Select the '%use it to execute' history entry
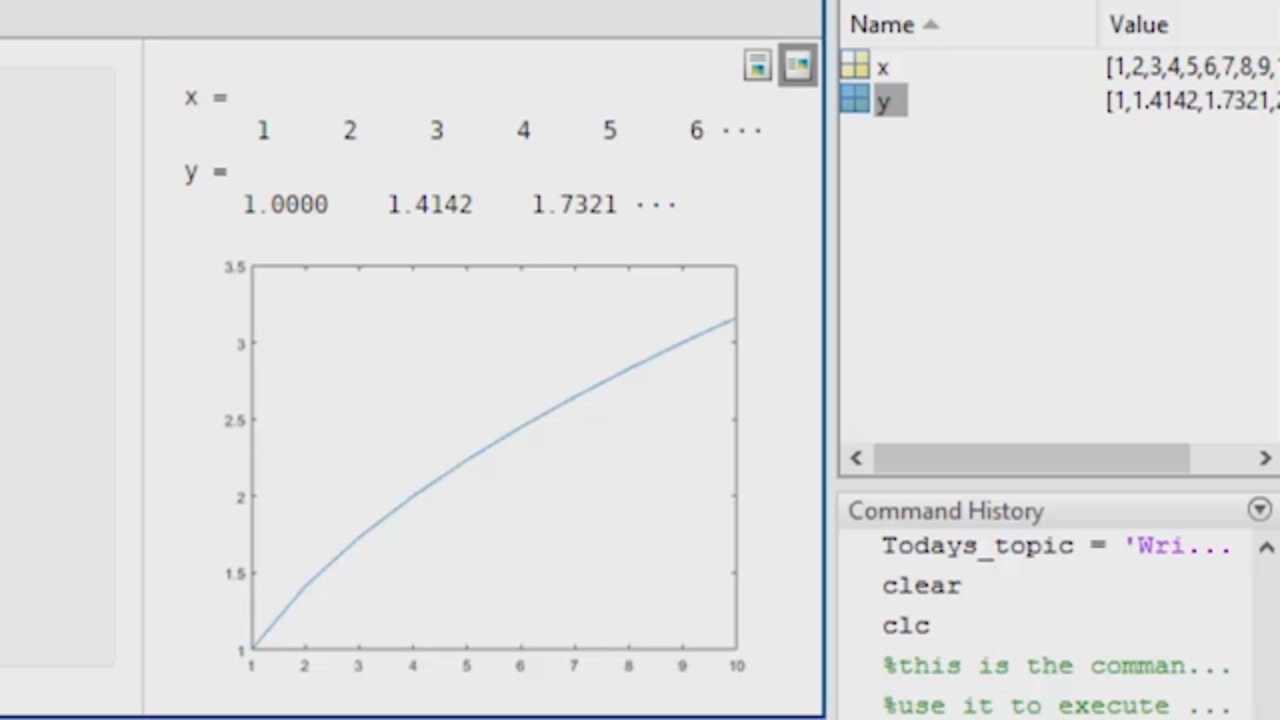This screenshot has height=720, width=1280. click(x=1055, y=705)
